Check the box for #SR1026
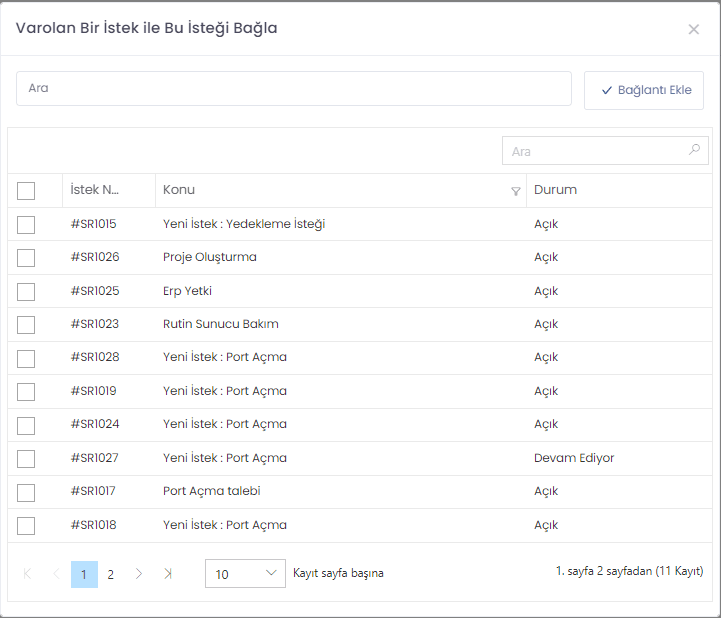 tap(26, 258)
